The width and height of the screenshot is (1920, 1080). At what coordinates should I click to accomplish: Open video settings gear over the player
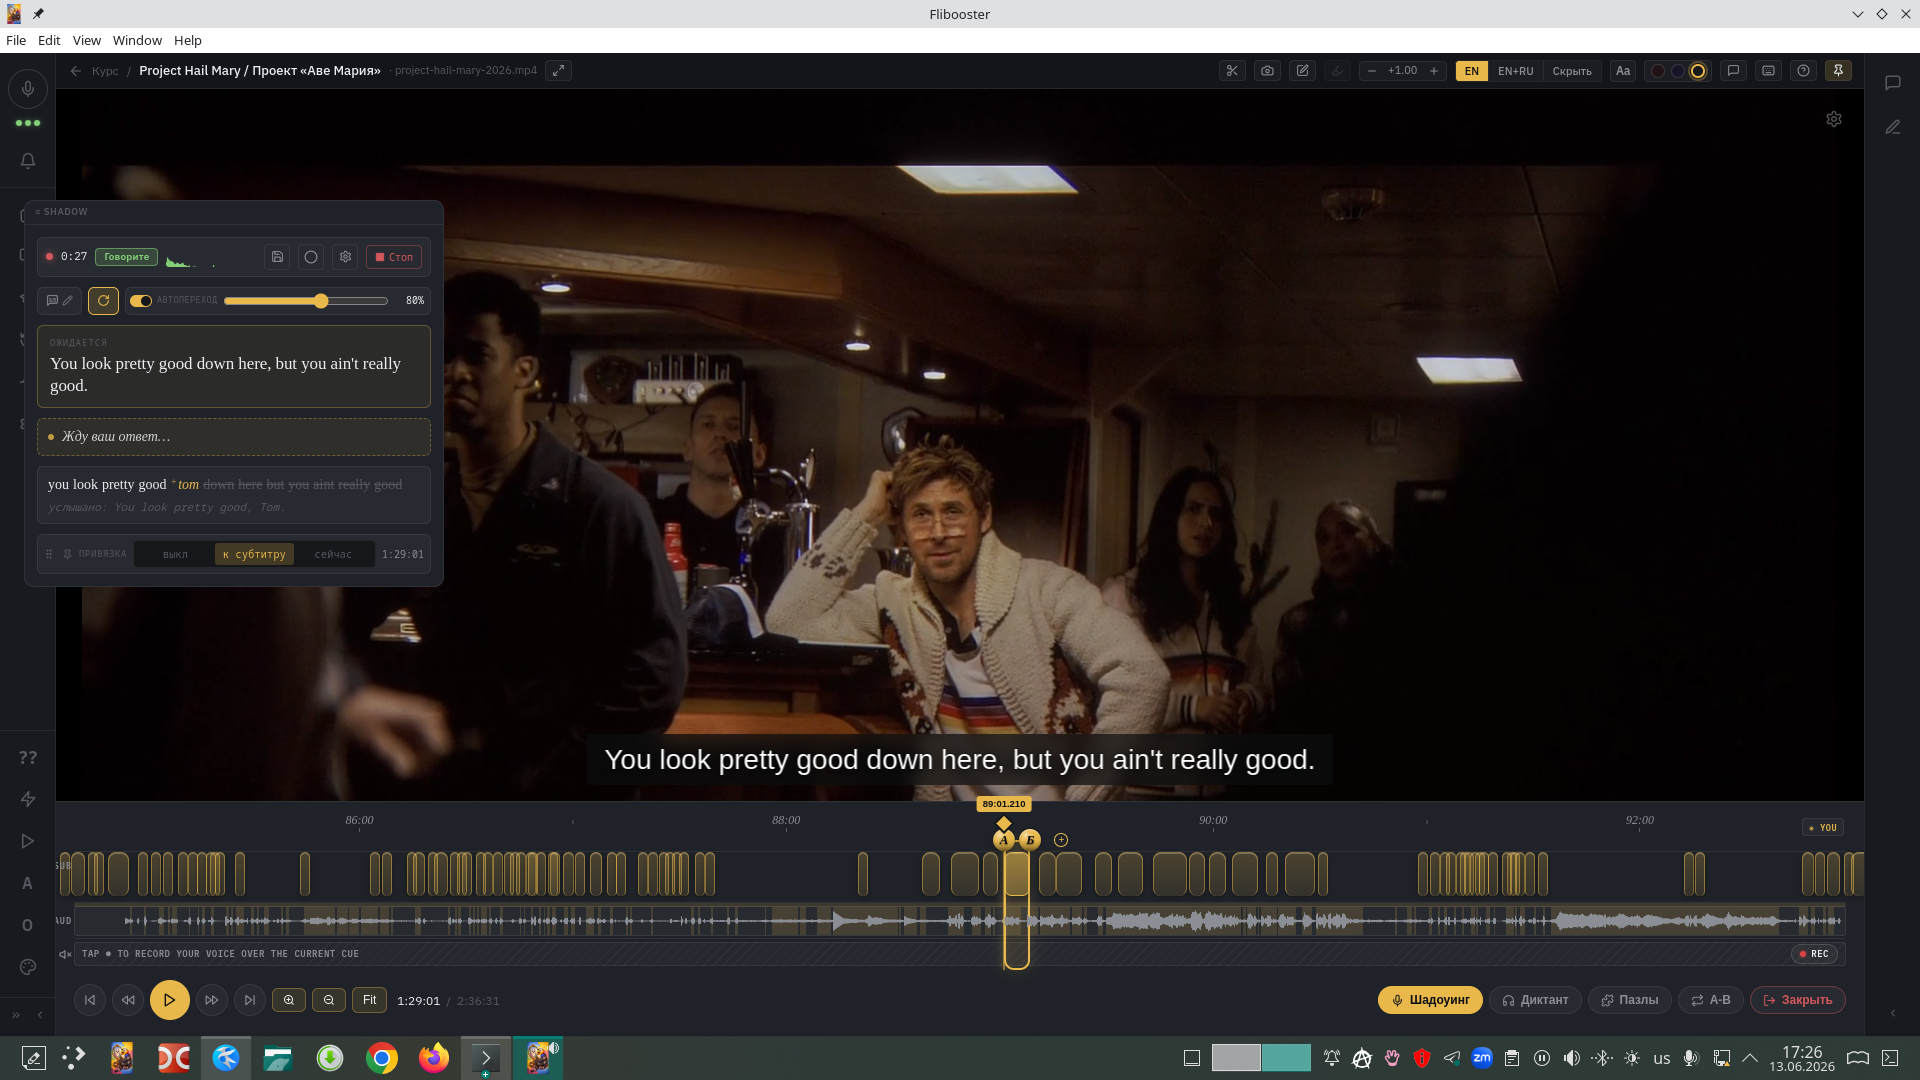1833,119
